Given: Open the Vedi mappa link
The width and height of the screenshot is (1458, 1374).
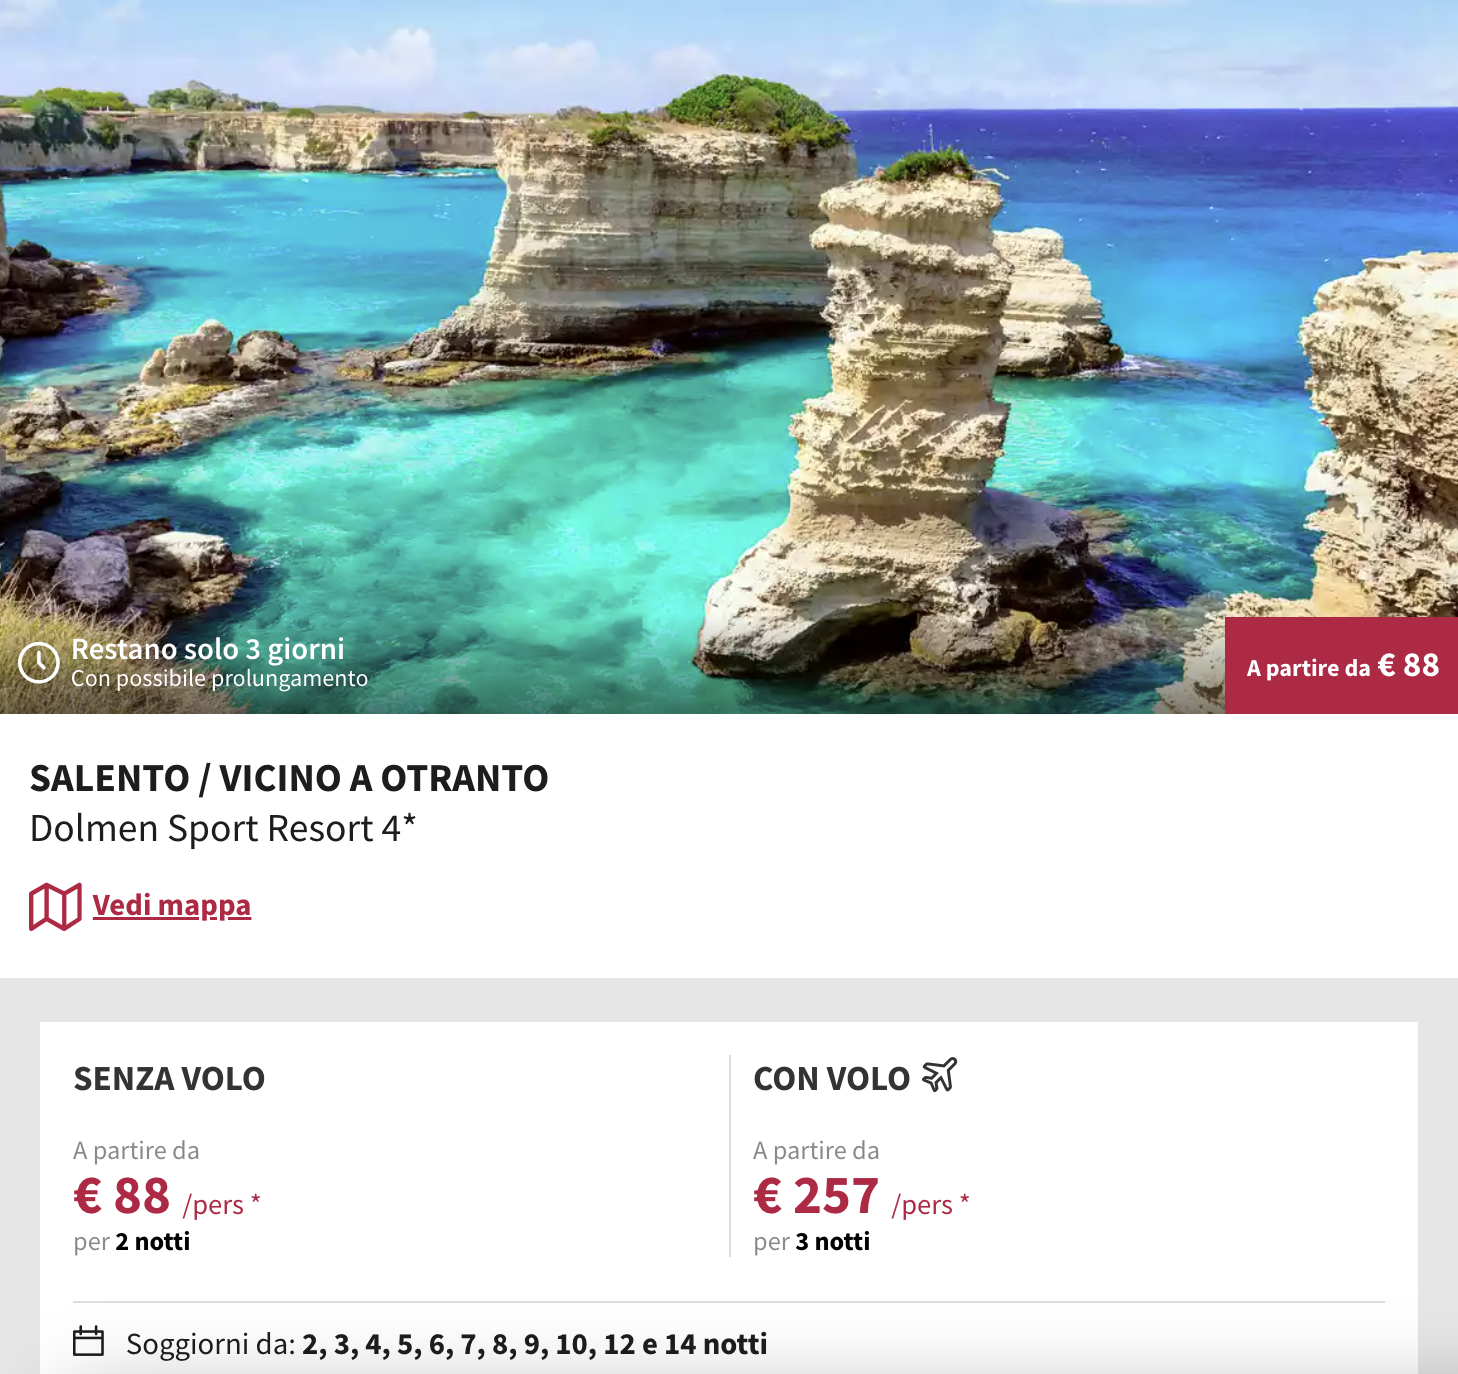Looking at the screenshot, I should [x=171, y=905].
